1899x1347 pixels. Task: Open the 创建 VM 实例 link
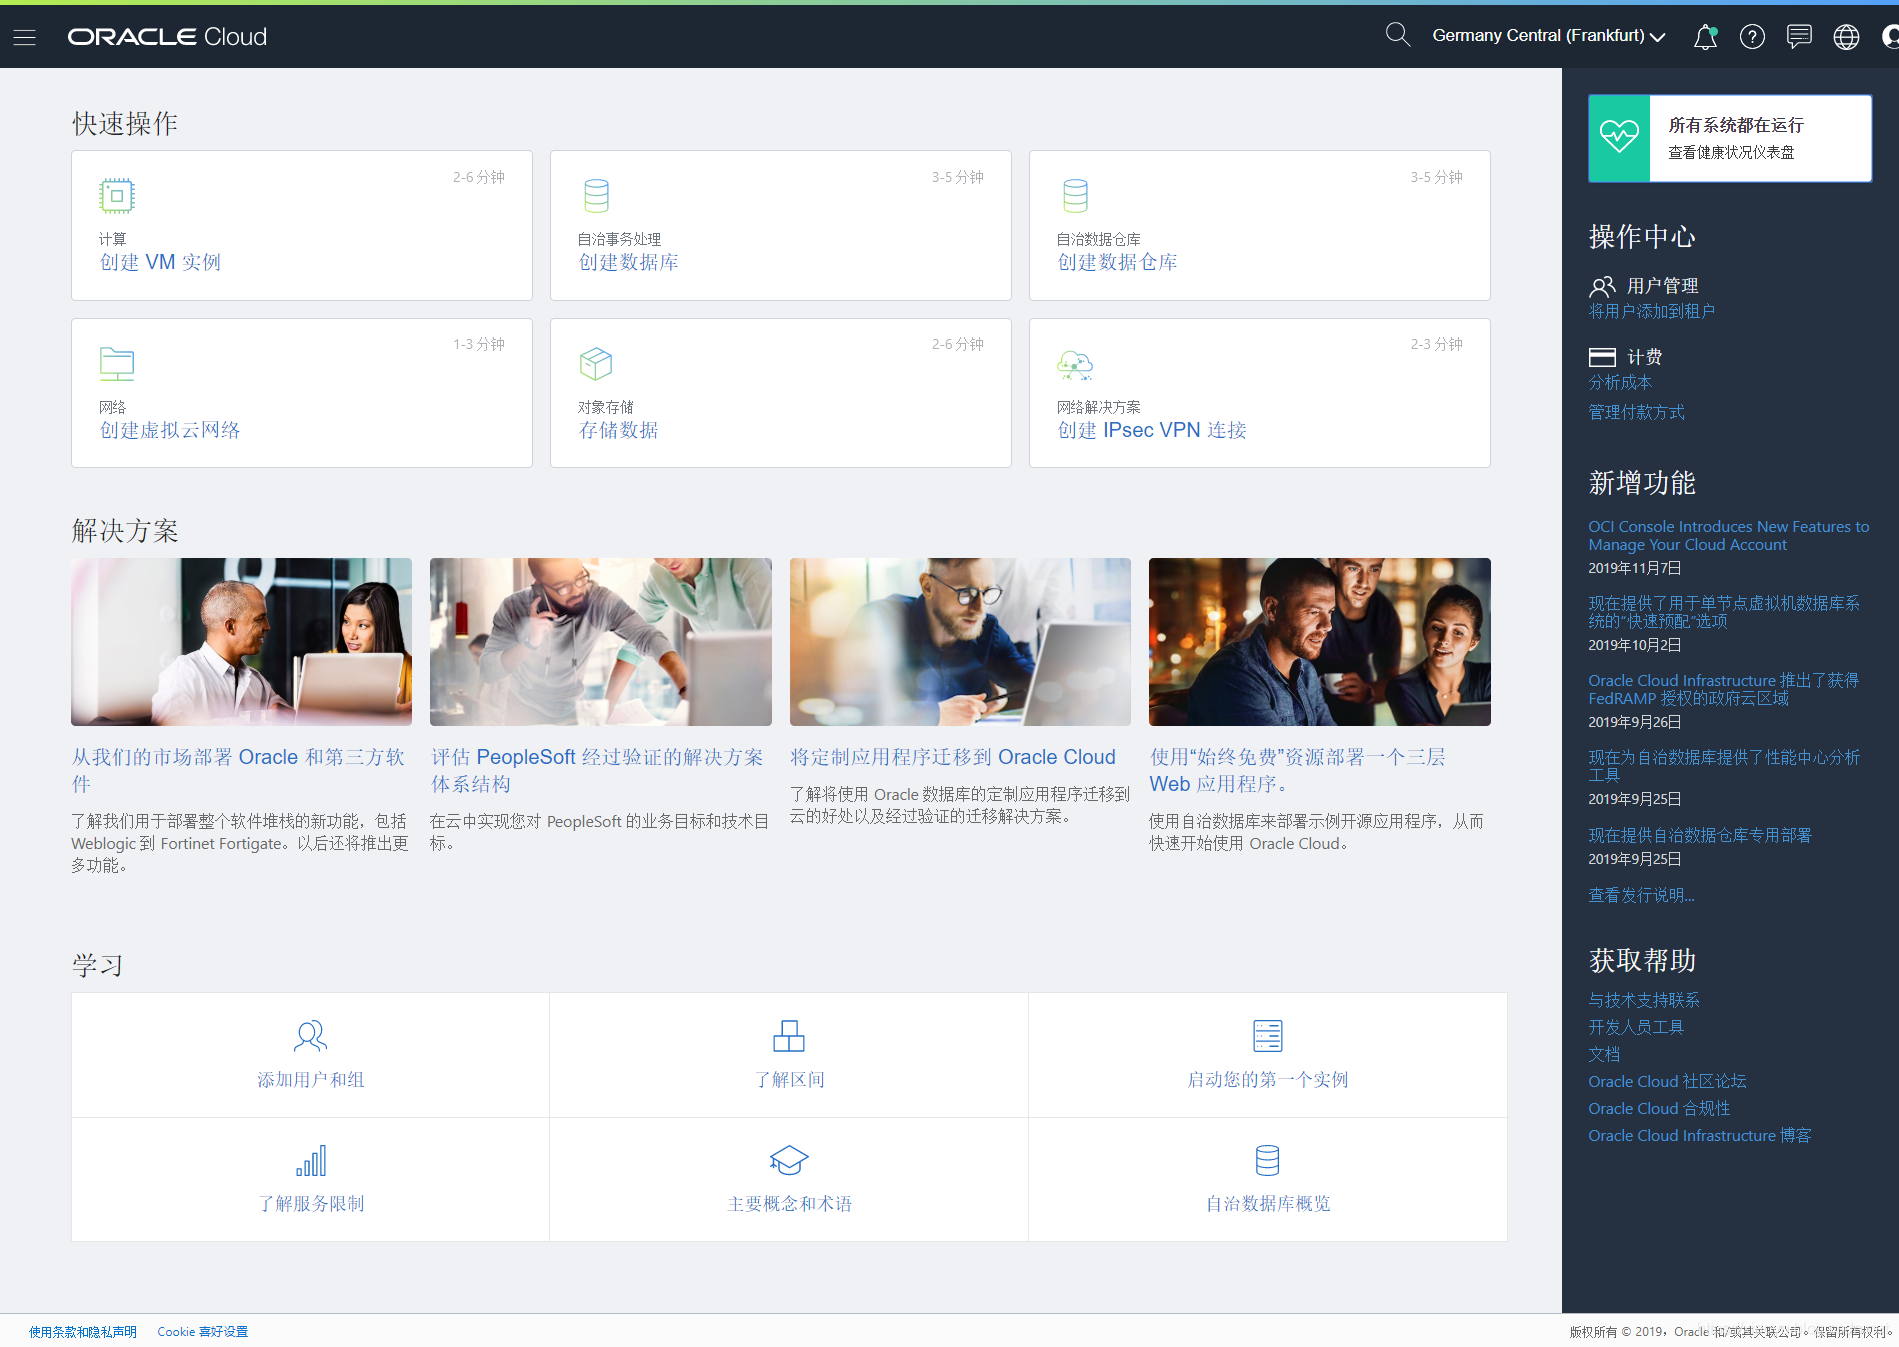(x=160, y=262)
